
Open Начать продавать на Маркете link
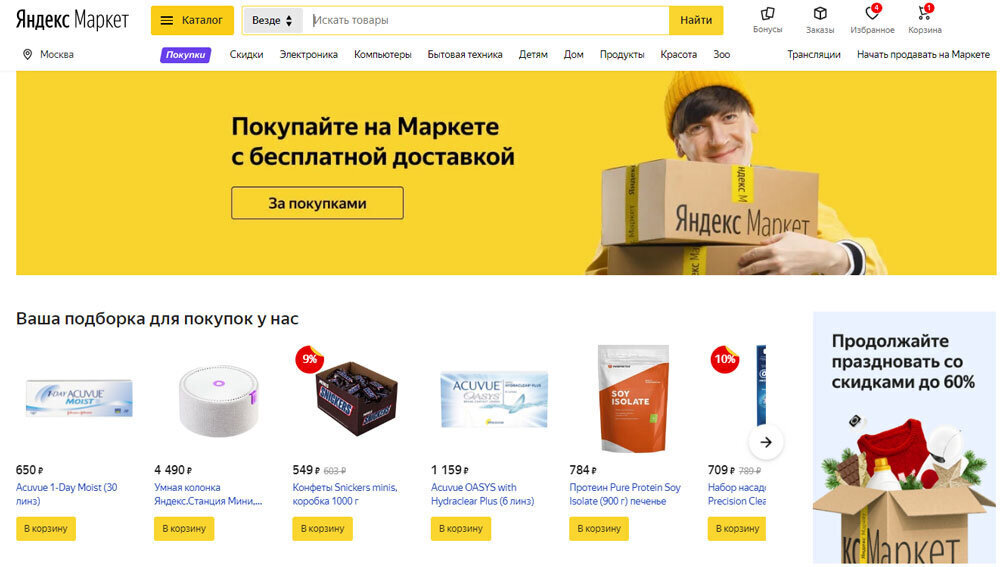[923, 55]
